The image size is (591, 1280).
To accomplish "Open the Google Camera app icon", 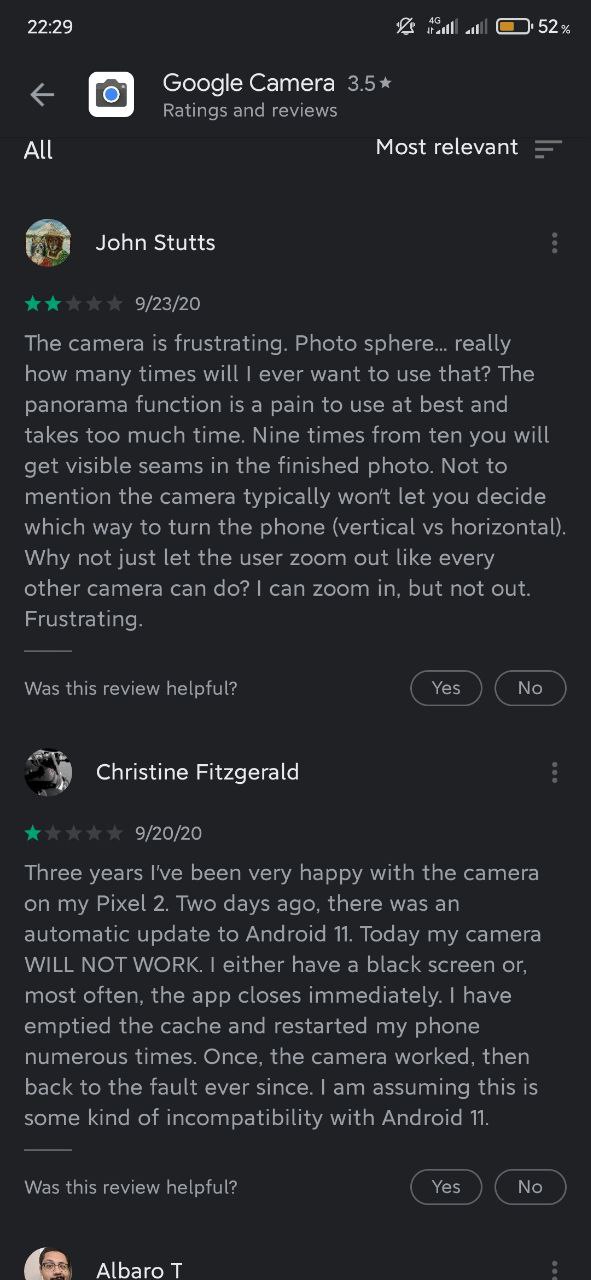I will pos(111,95).
